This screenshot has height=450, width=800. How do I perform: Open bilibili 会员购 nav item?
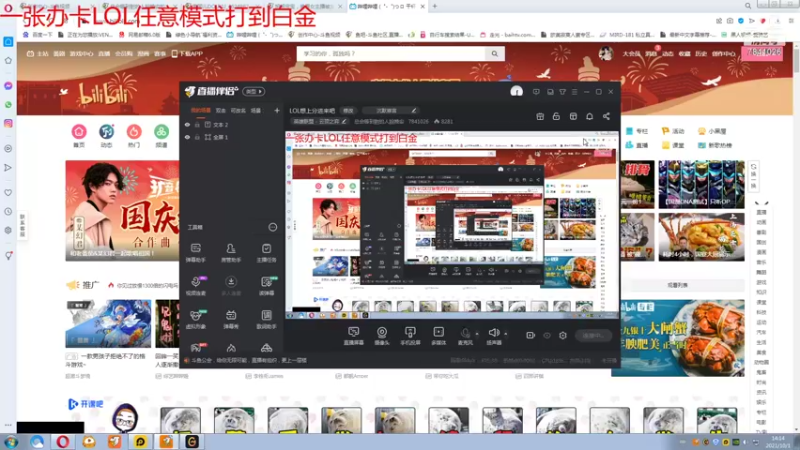(x=123, y=54)
